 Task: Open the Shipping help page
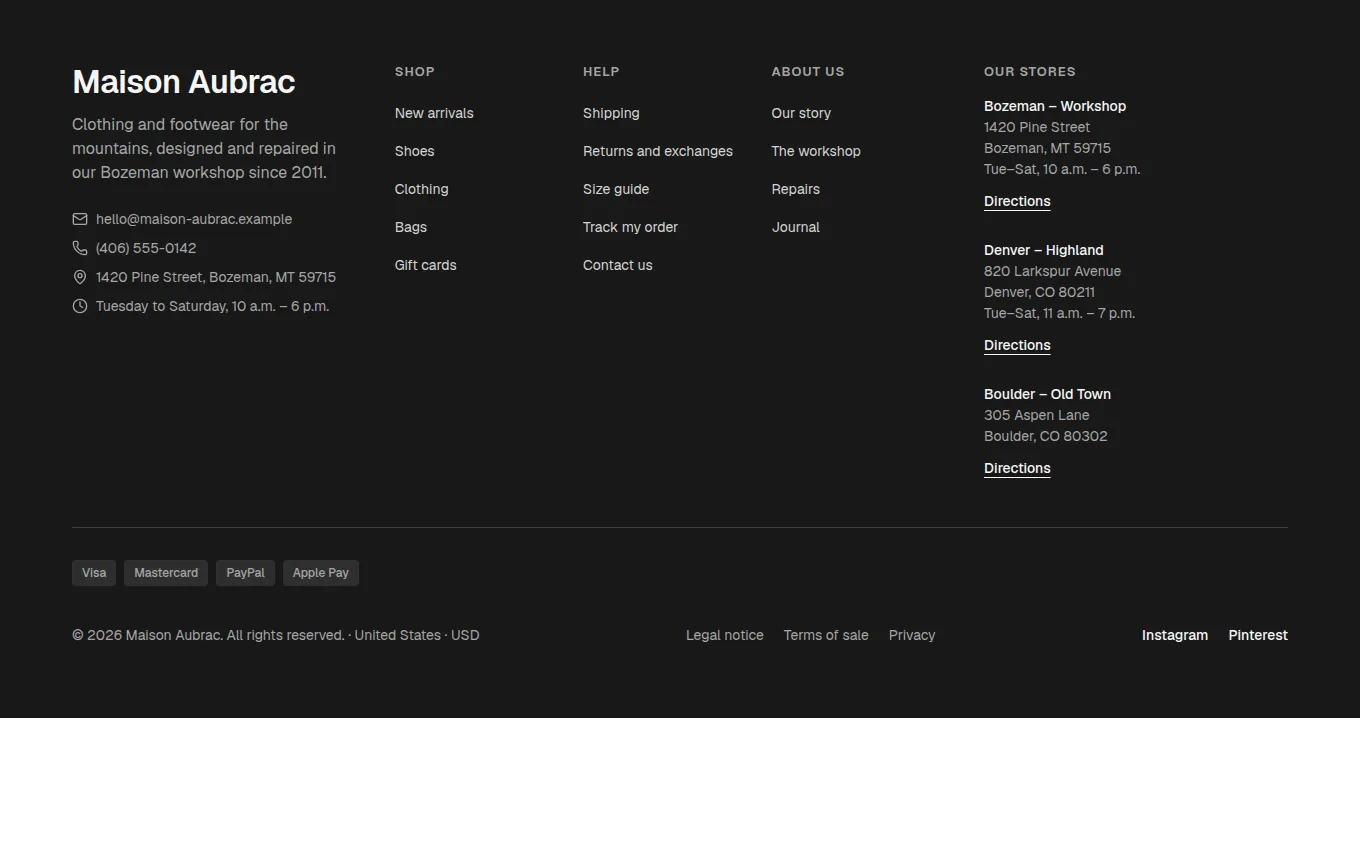pyautogui.click(x=611, y=113)
